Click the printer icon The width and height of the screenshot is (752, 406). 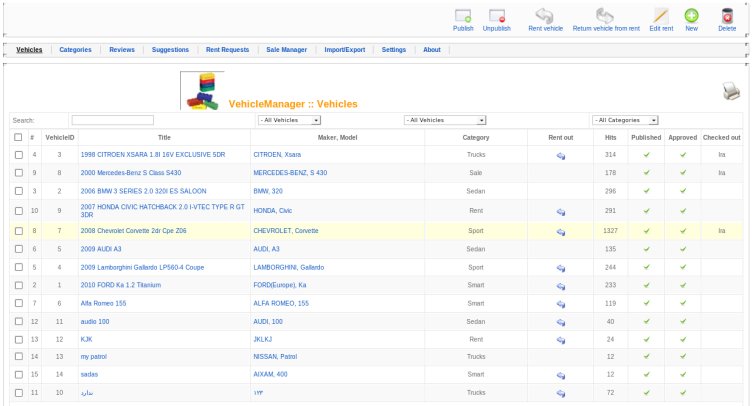pos(731,91)
